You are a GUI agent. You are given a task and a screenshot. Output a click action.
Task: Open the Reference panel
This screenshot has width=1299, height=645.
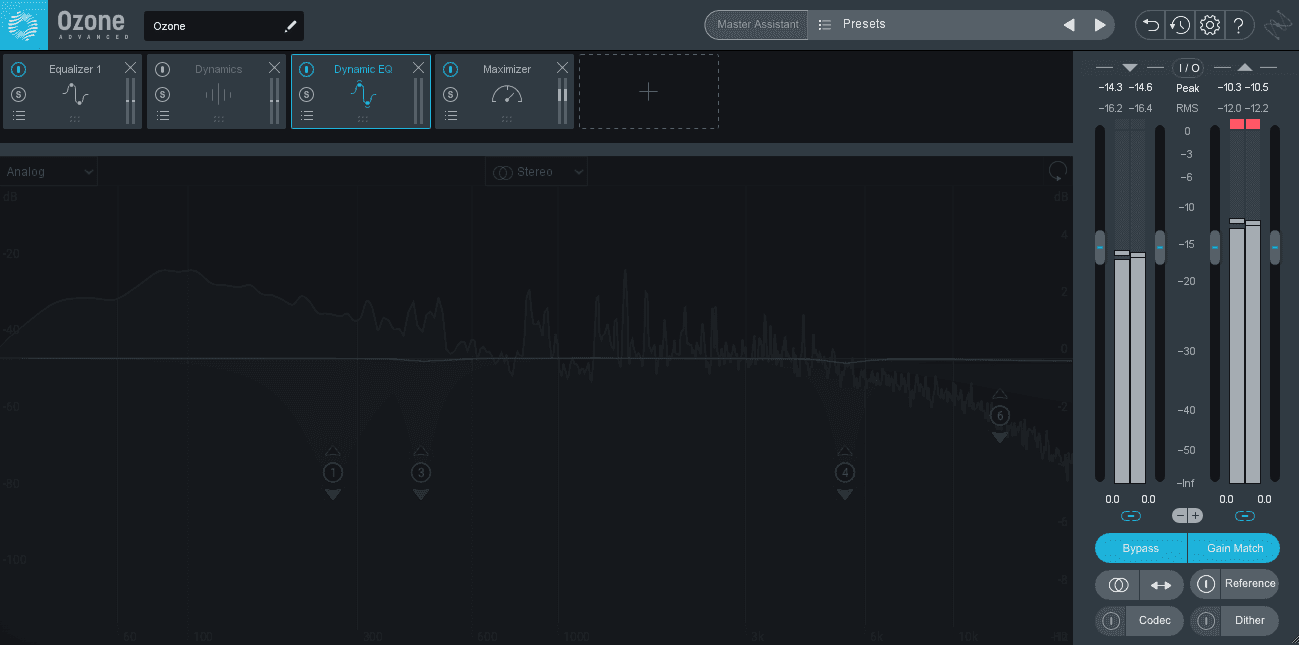[1250, 584]
